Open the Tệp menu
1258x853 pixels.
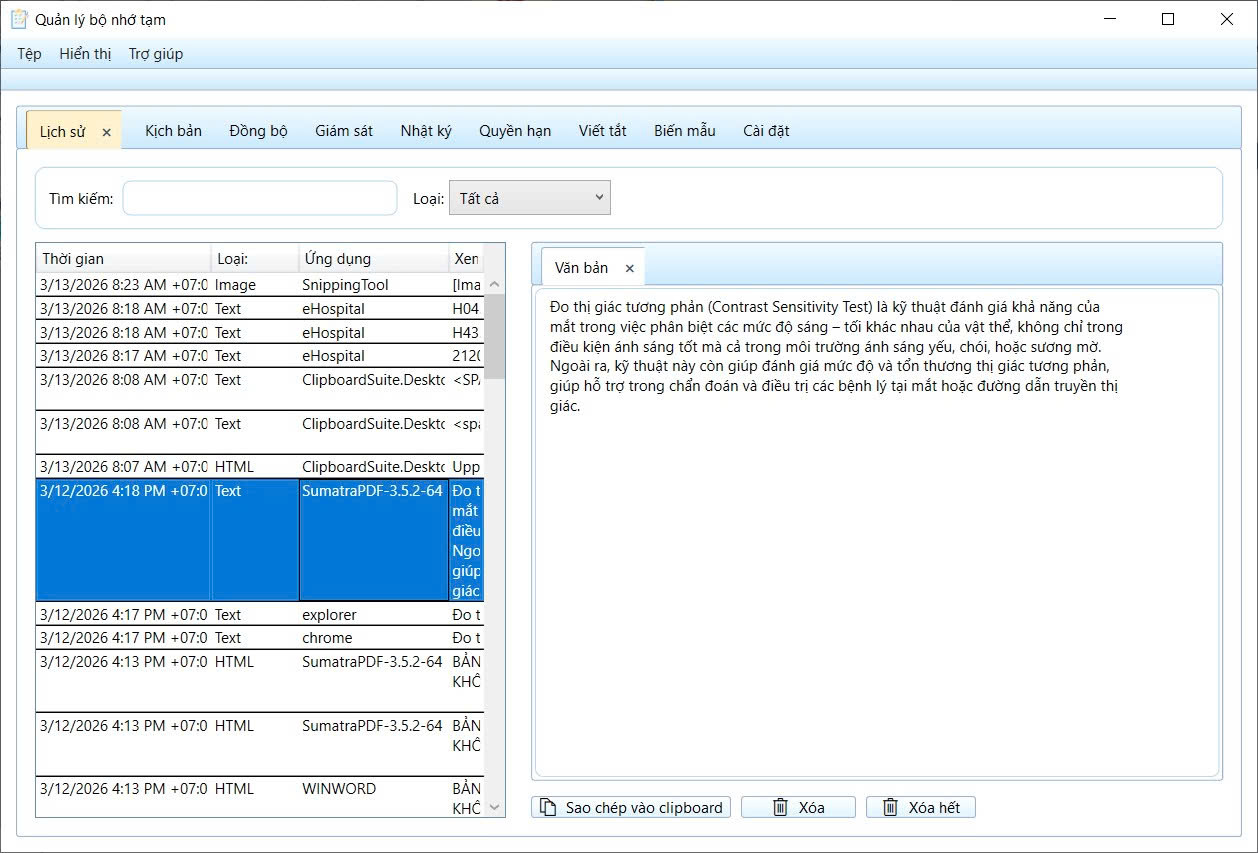(29, 54)
